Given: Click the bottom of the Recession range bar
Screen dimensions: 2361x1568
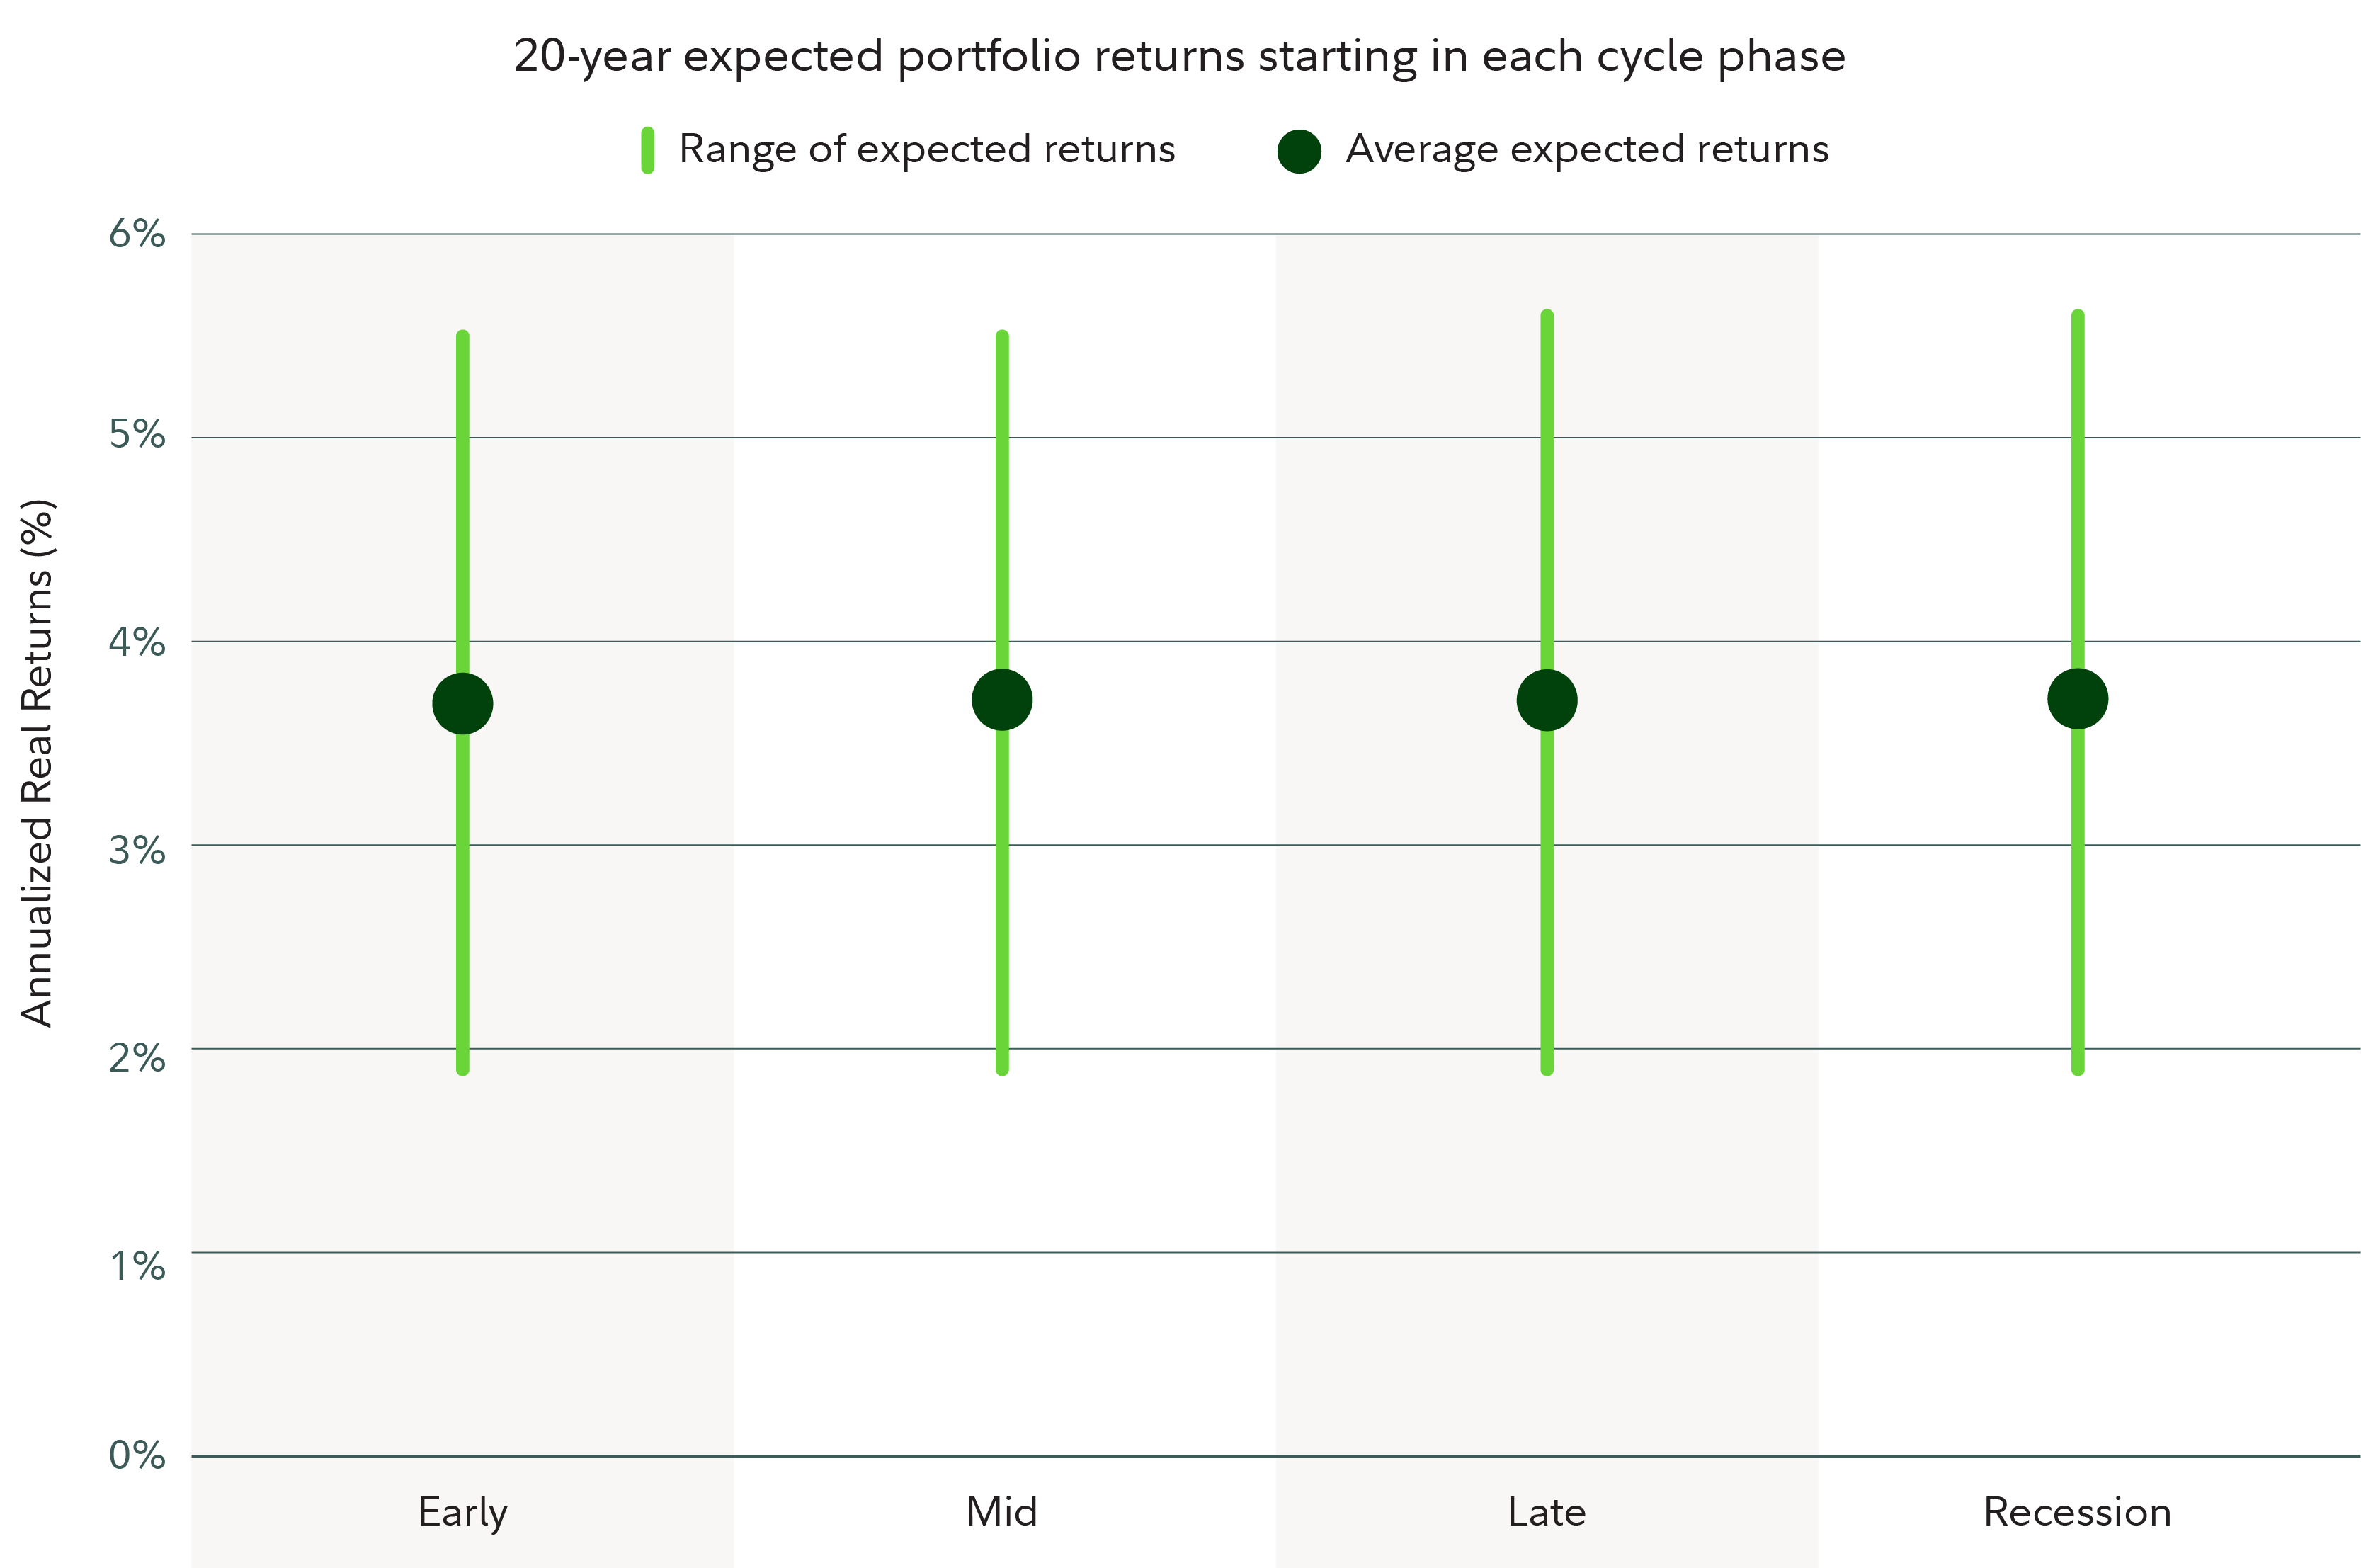Looking at the screenshot, I should click(2078, 1067).
